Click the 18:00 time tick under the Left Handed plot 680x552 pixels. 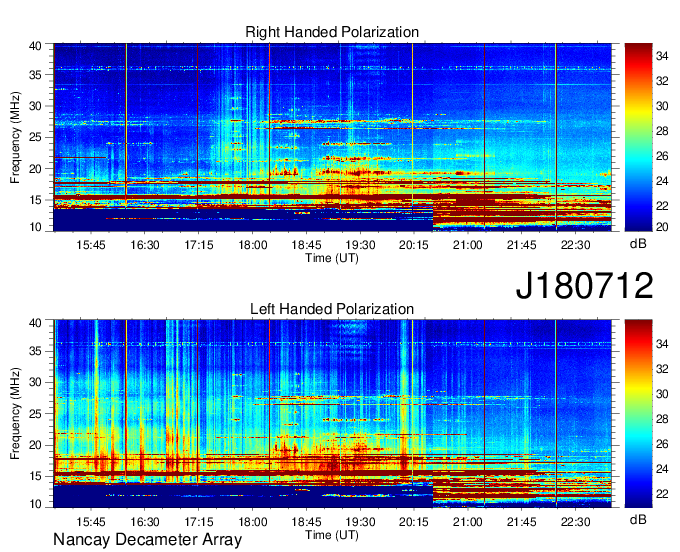point(252,521)
